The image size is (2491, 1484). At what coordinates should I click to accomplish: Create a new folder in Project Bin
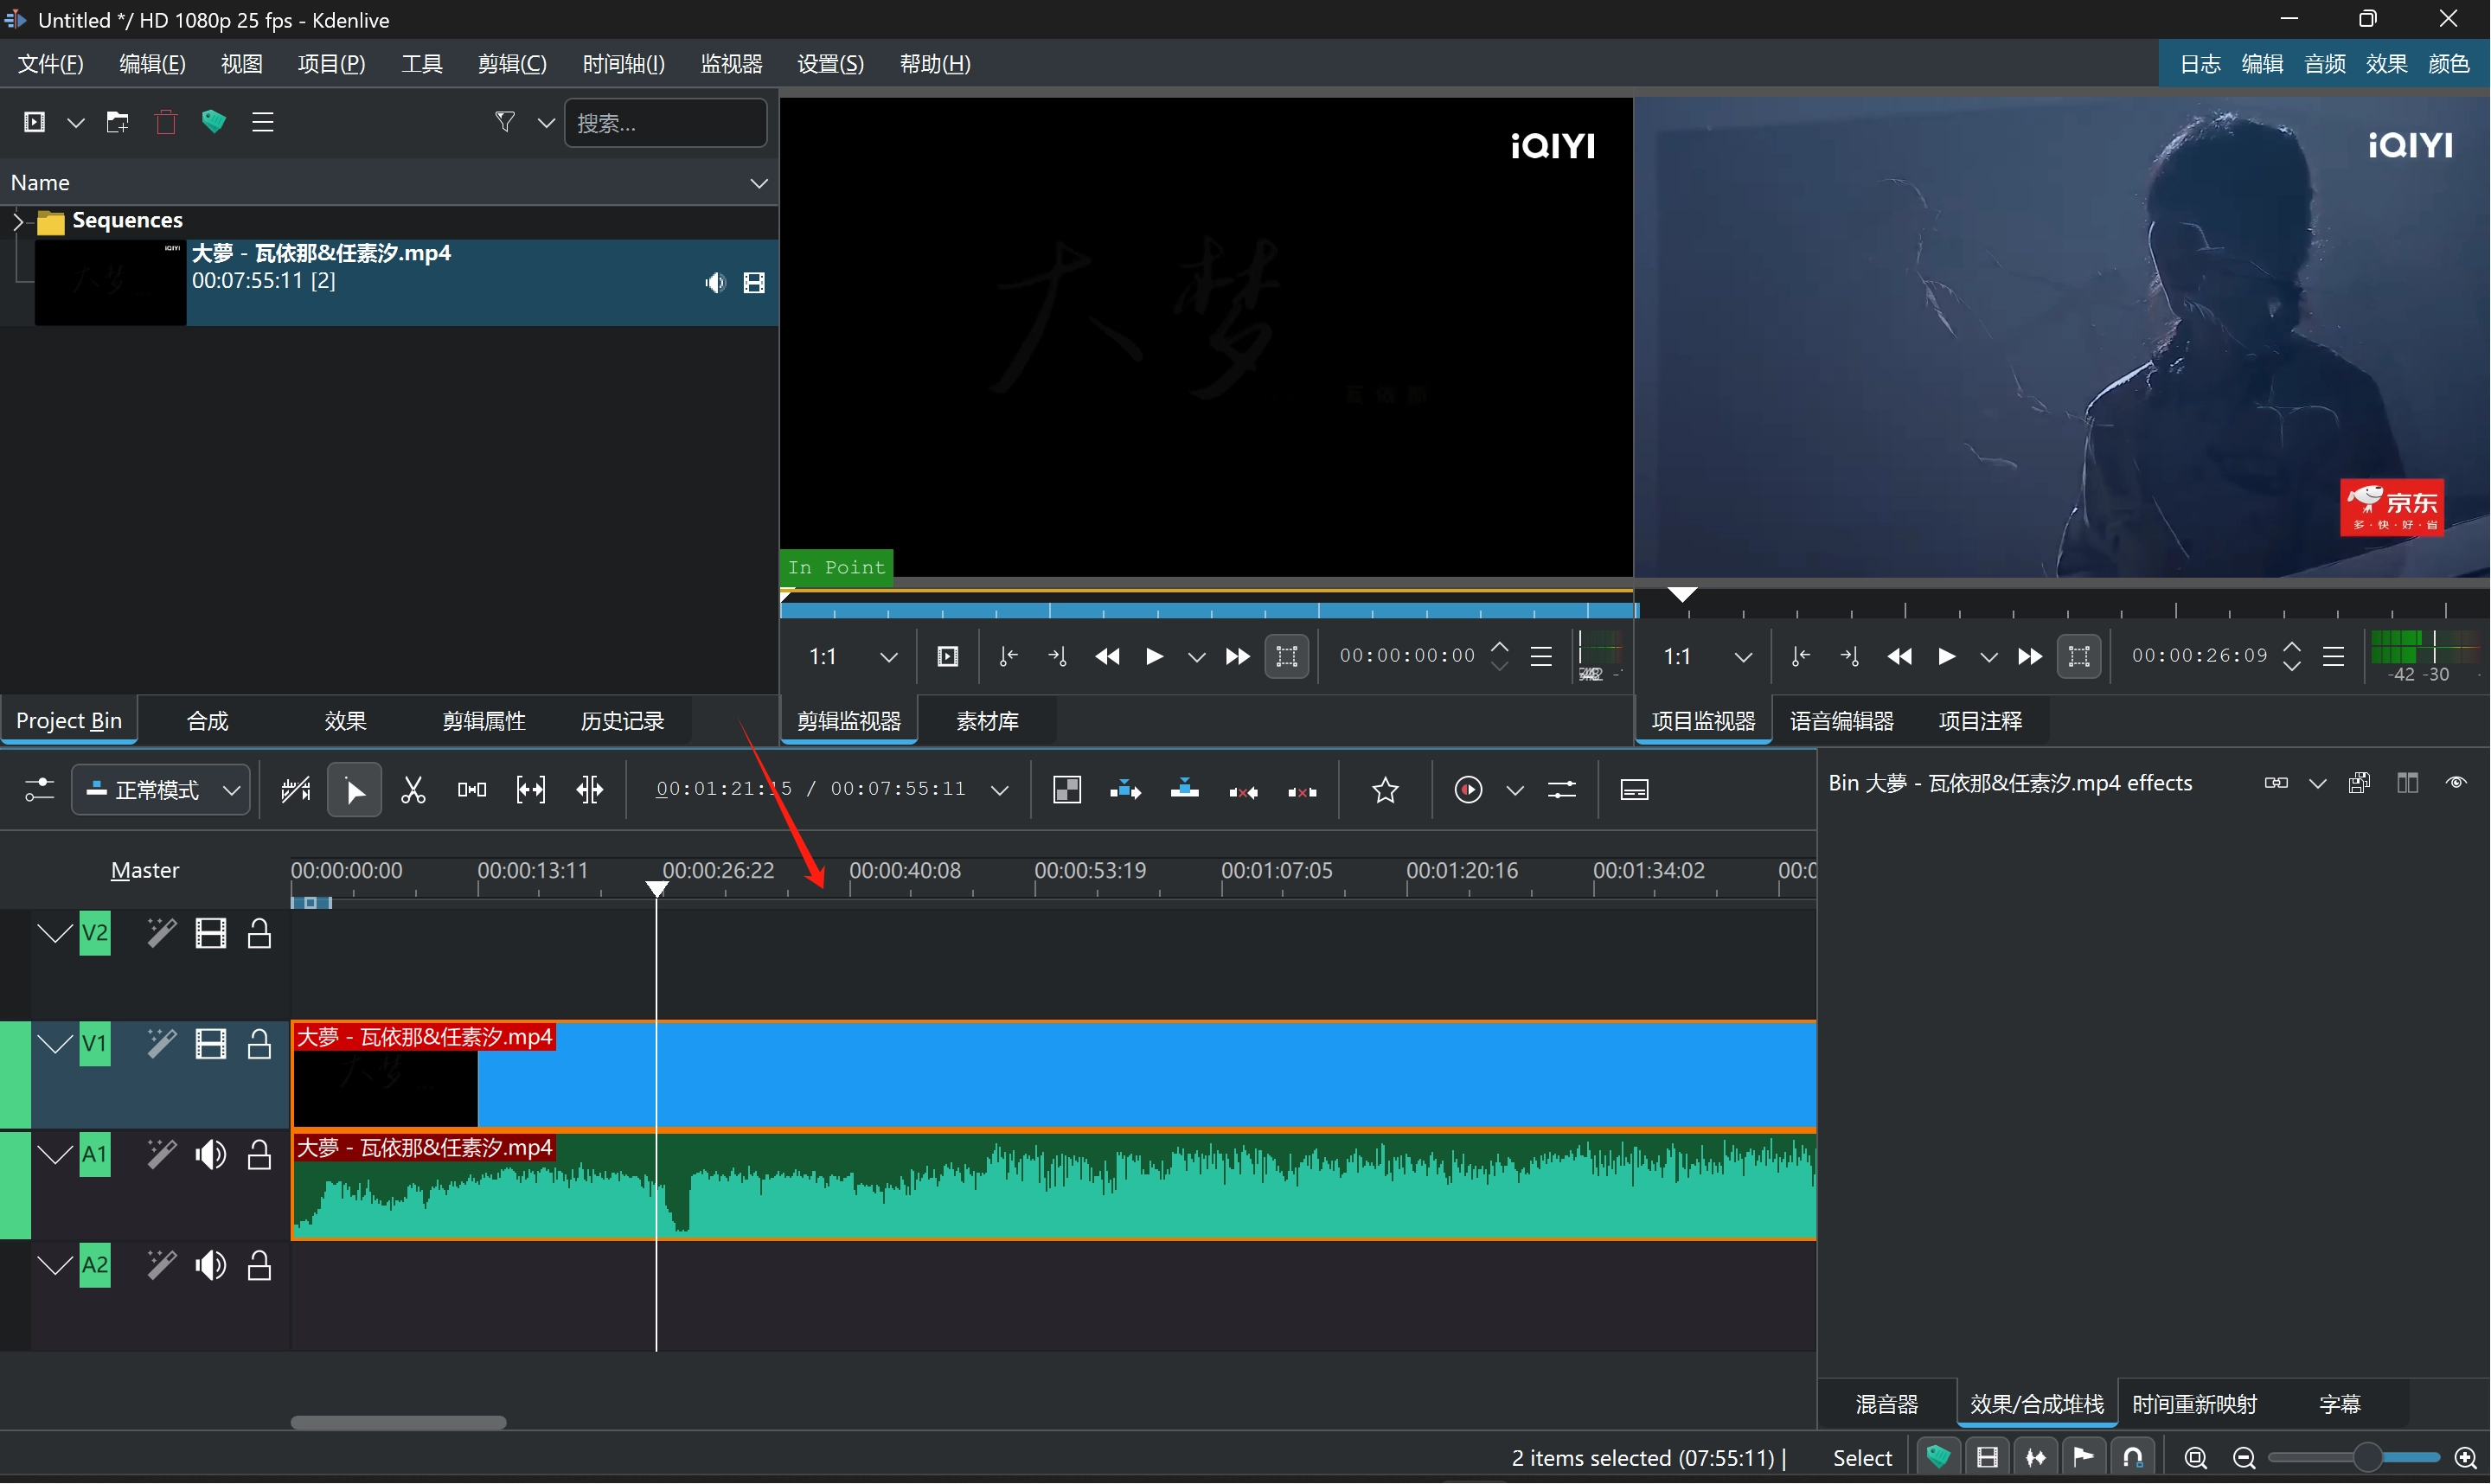tap(117, 122)
